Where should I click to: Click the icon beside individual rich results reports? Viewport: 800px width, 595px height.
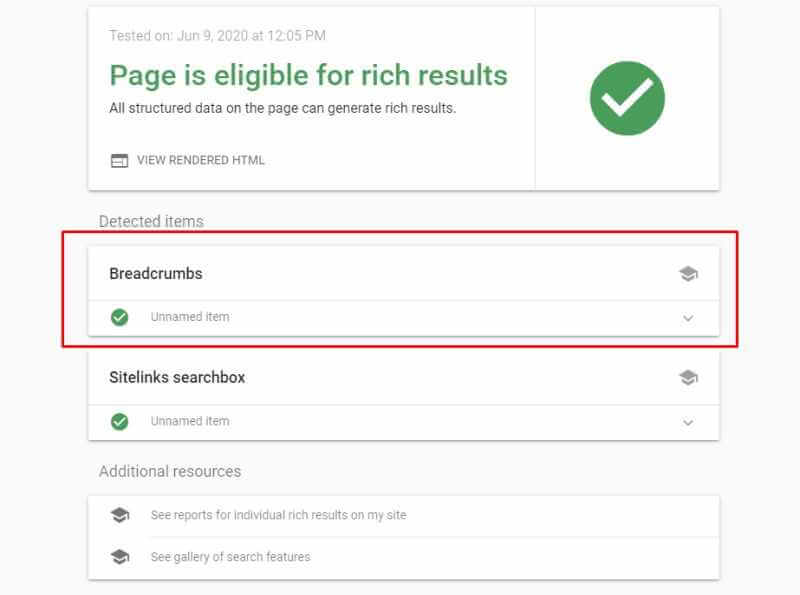click(x=120, y=513)
